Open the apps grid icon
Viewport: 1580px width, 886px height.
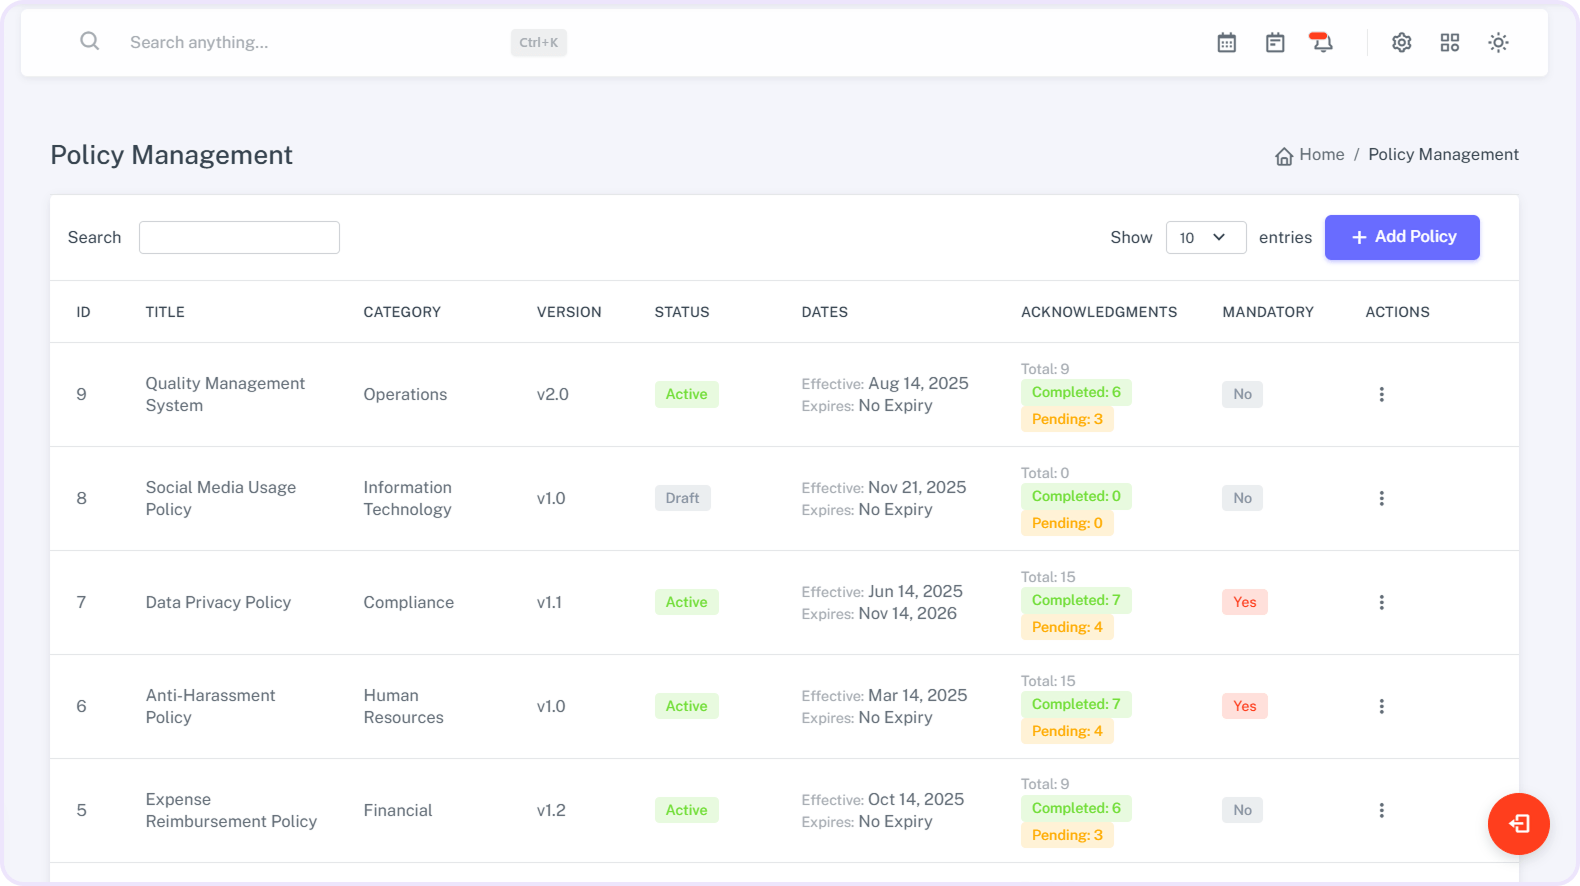tap(1449, 43)
